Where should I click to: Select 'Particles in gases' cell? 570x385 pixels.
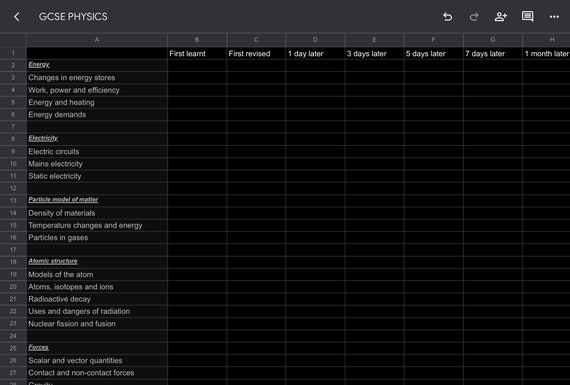[x=97, y=238]
